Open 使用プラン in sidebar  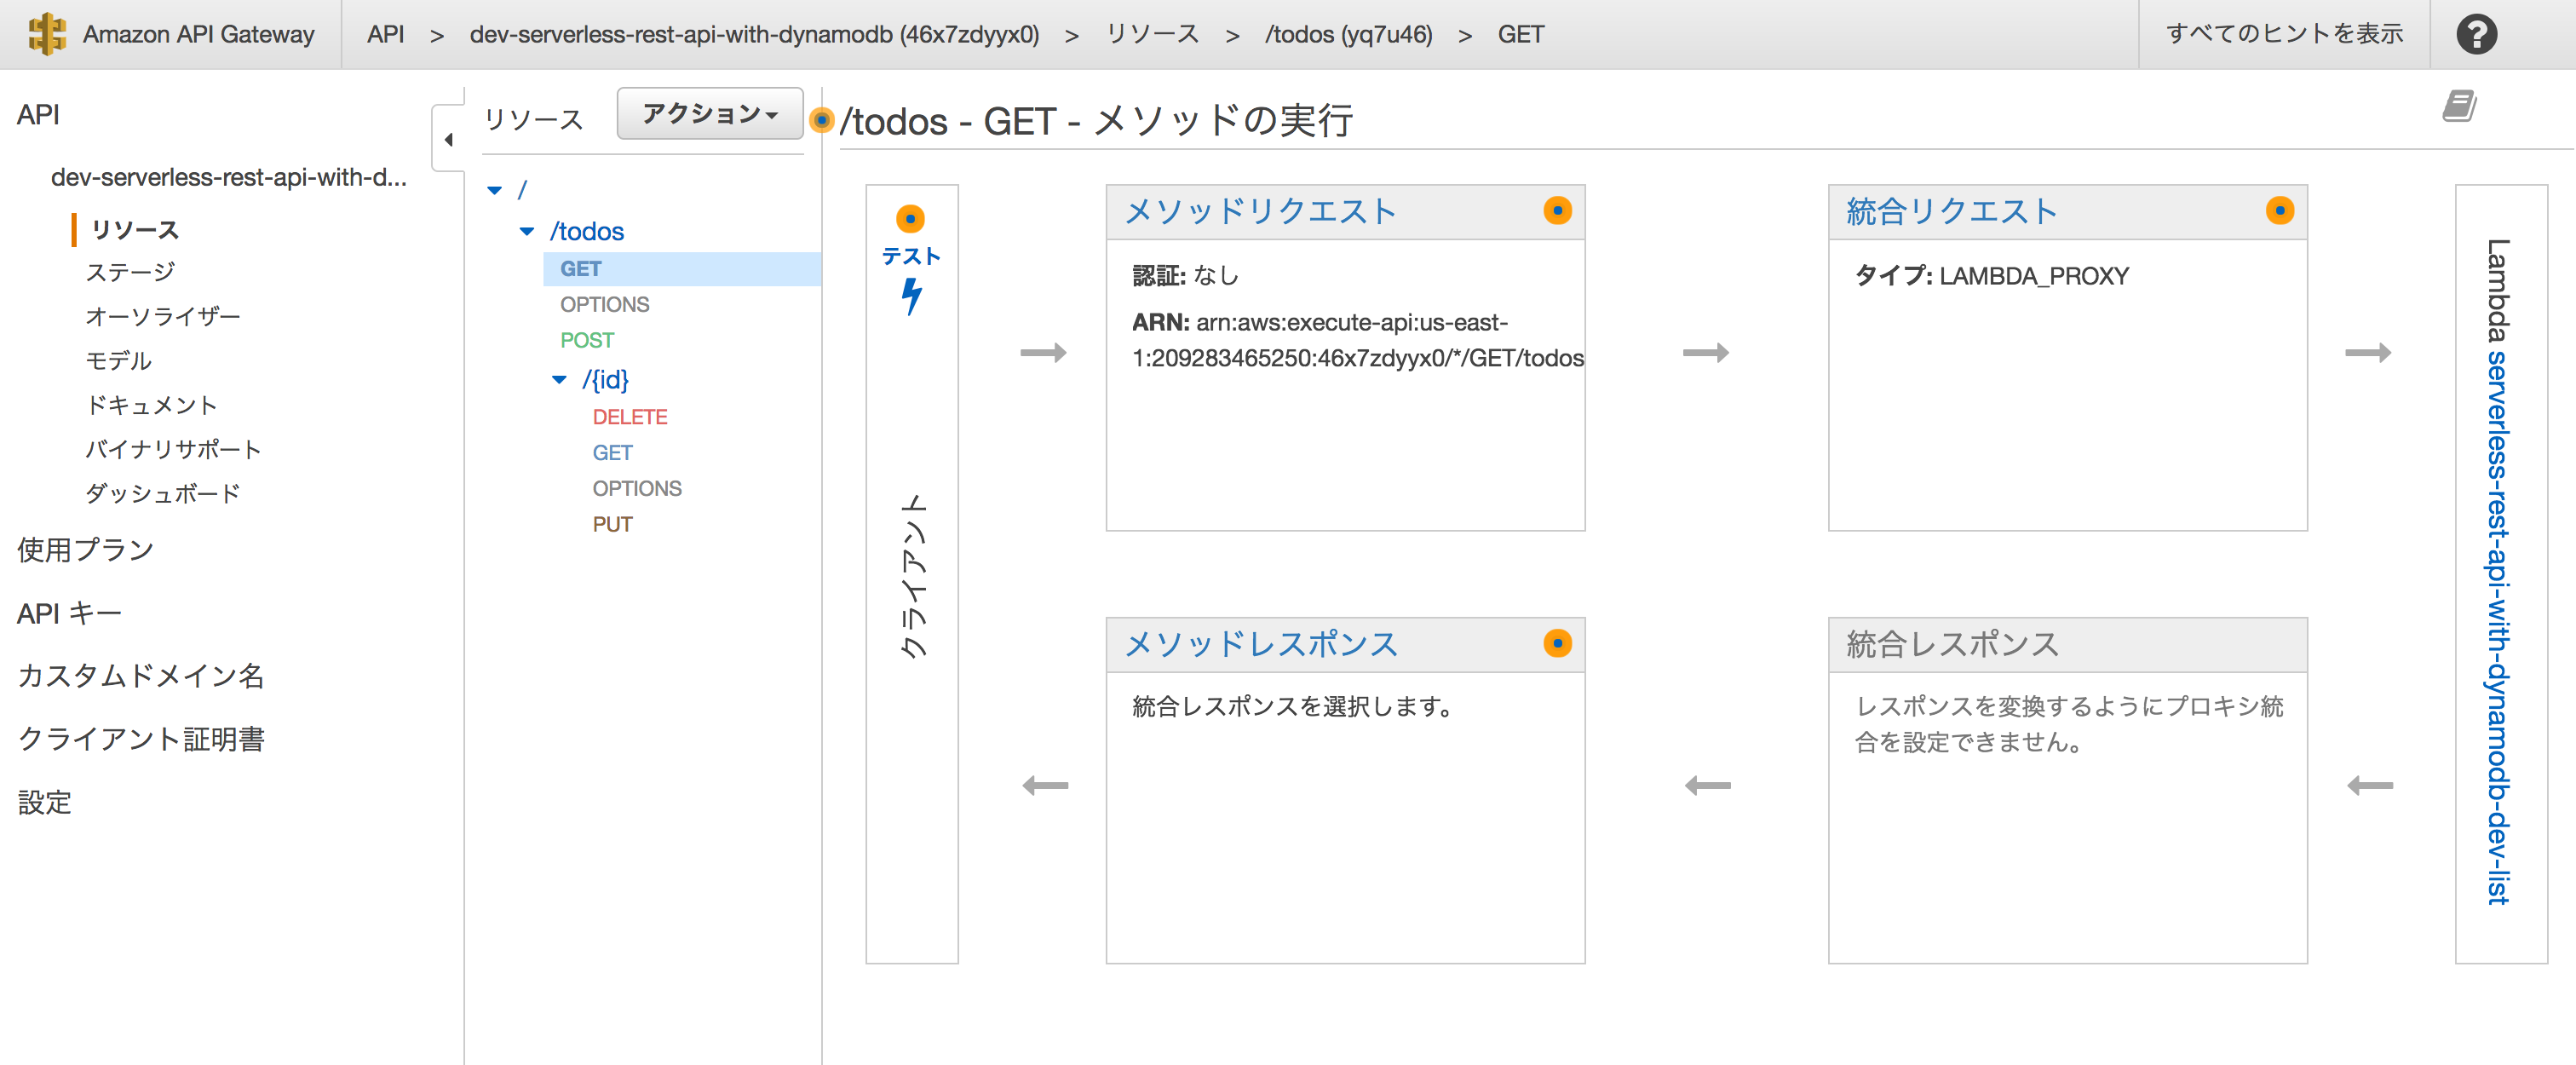(86, 549)
